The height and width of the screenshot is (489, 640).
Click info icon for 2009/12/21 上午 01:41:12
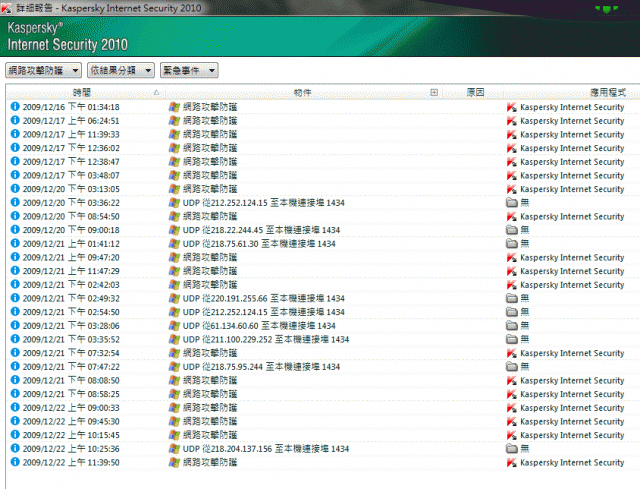(x=15, y=243)
